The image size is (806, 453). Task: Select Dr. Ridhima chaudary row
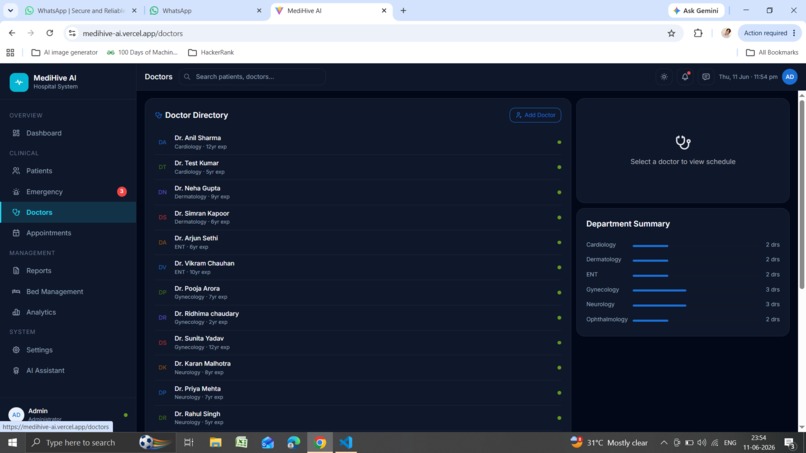[x=358, y=317]
